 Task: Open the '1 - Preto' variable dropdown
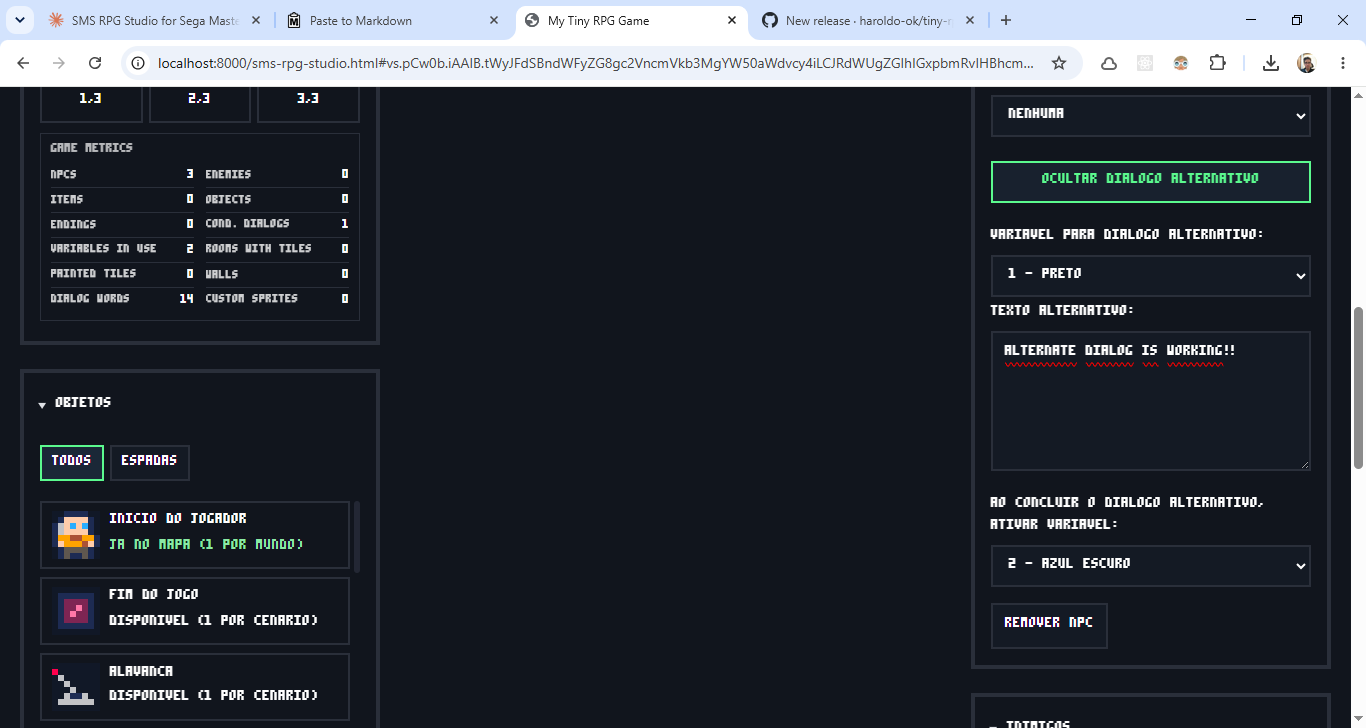(1150, 275)
